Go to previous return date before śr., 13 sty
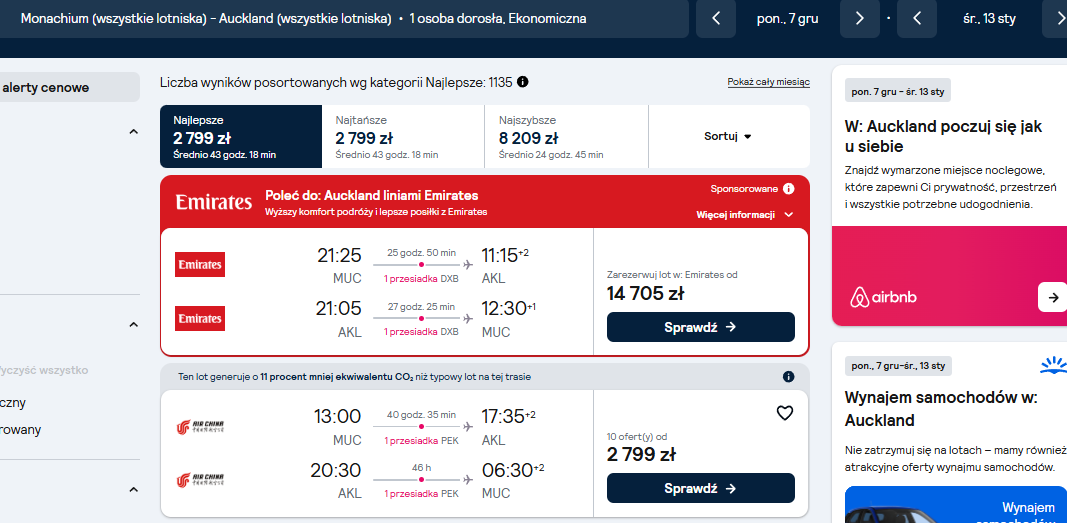Image resolution: width=1067 pixels, height=523 pixels. [x=917, y=18]
